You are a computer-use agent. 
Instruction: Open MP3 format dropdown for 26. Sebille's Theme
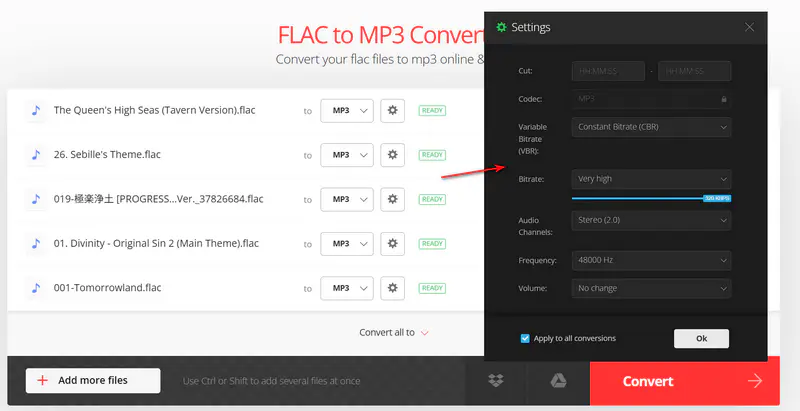coord(347,155)
